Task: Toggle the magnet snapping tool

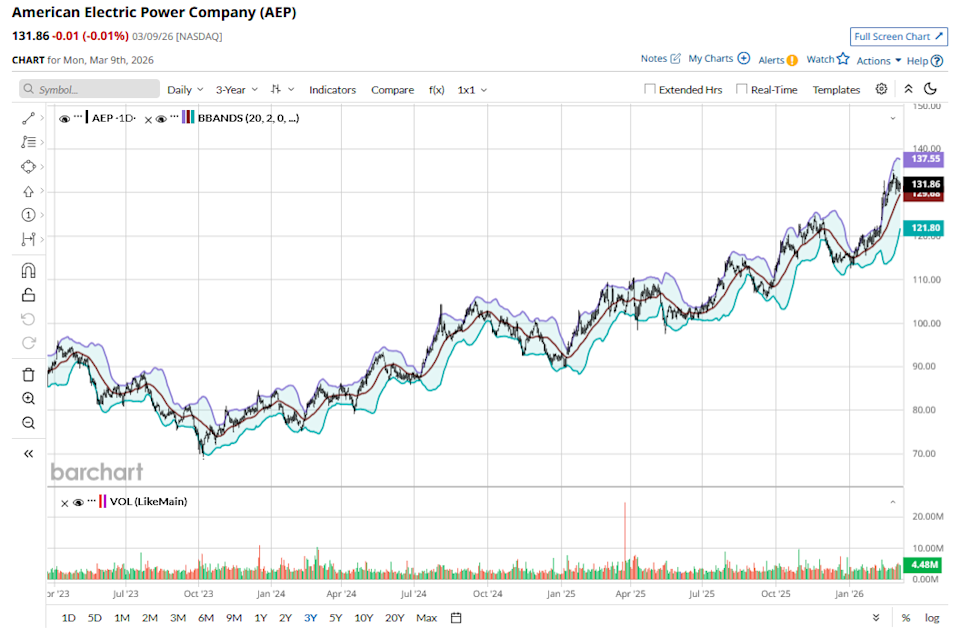Action: (x=28, y=269)
